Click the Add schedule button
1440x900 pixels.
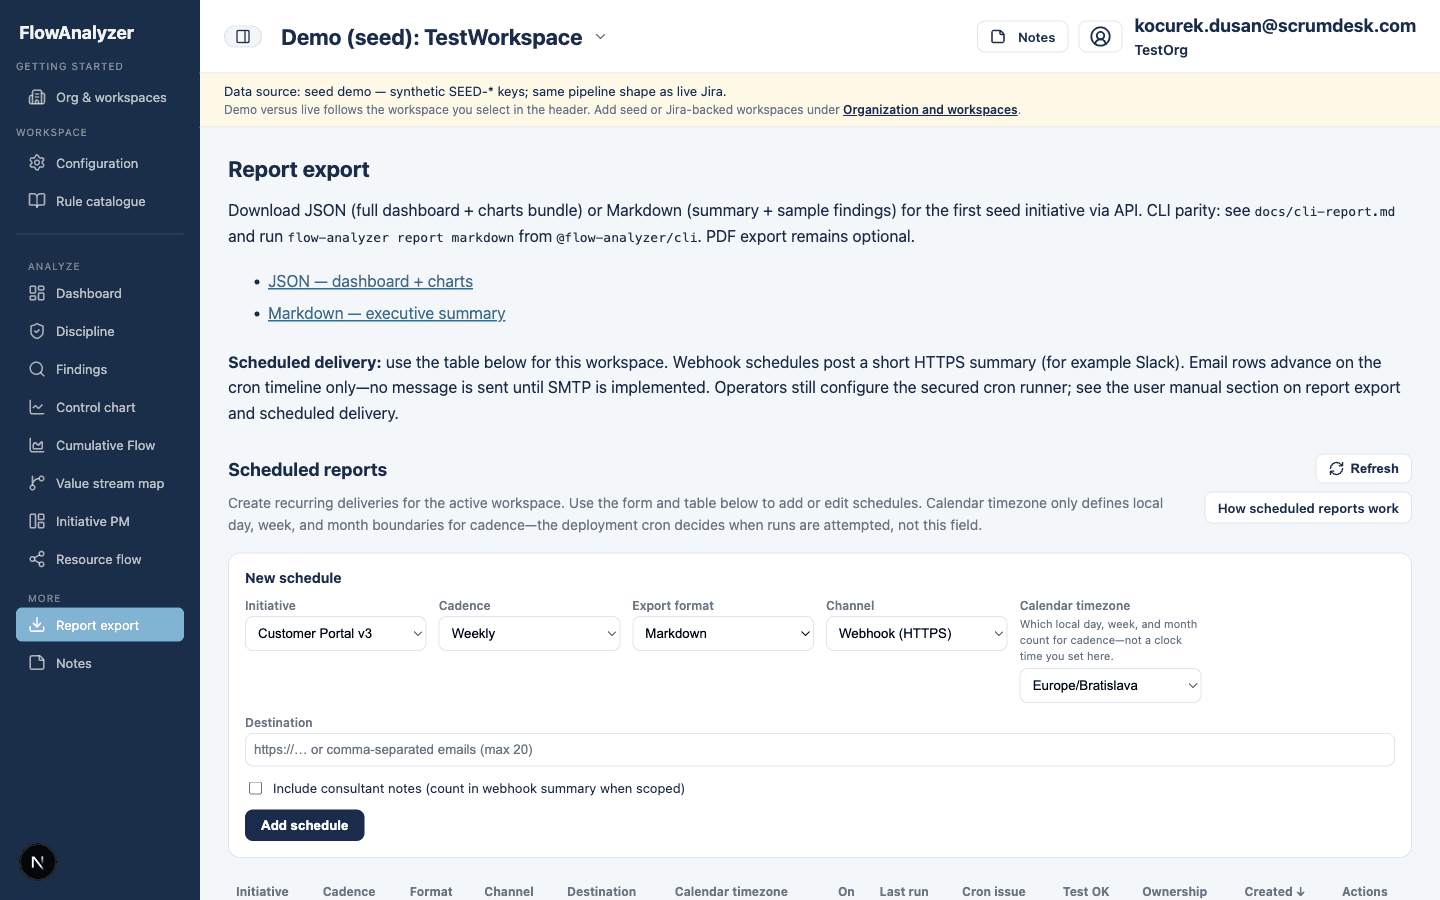pyautogui.click(x=304, y=825)
